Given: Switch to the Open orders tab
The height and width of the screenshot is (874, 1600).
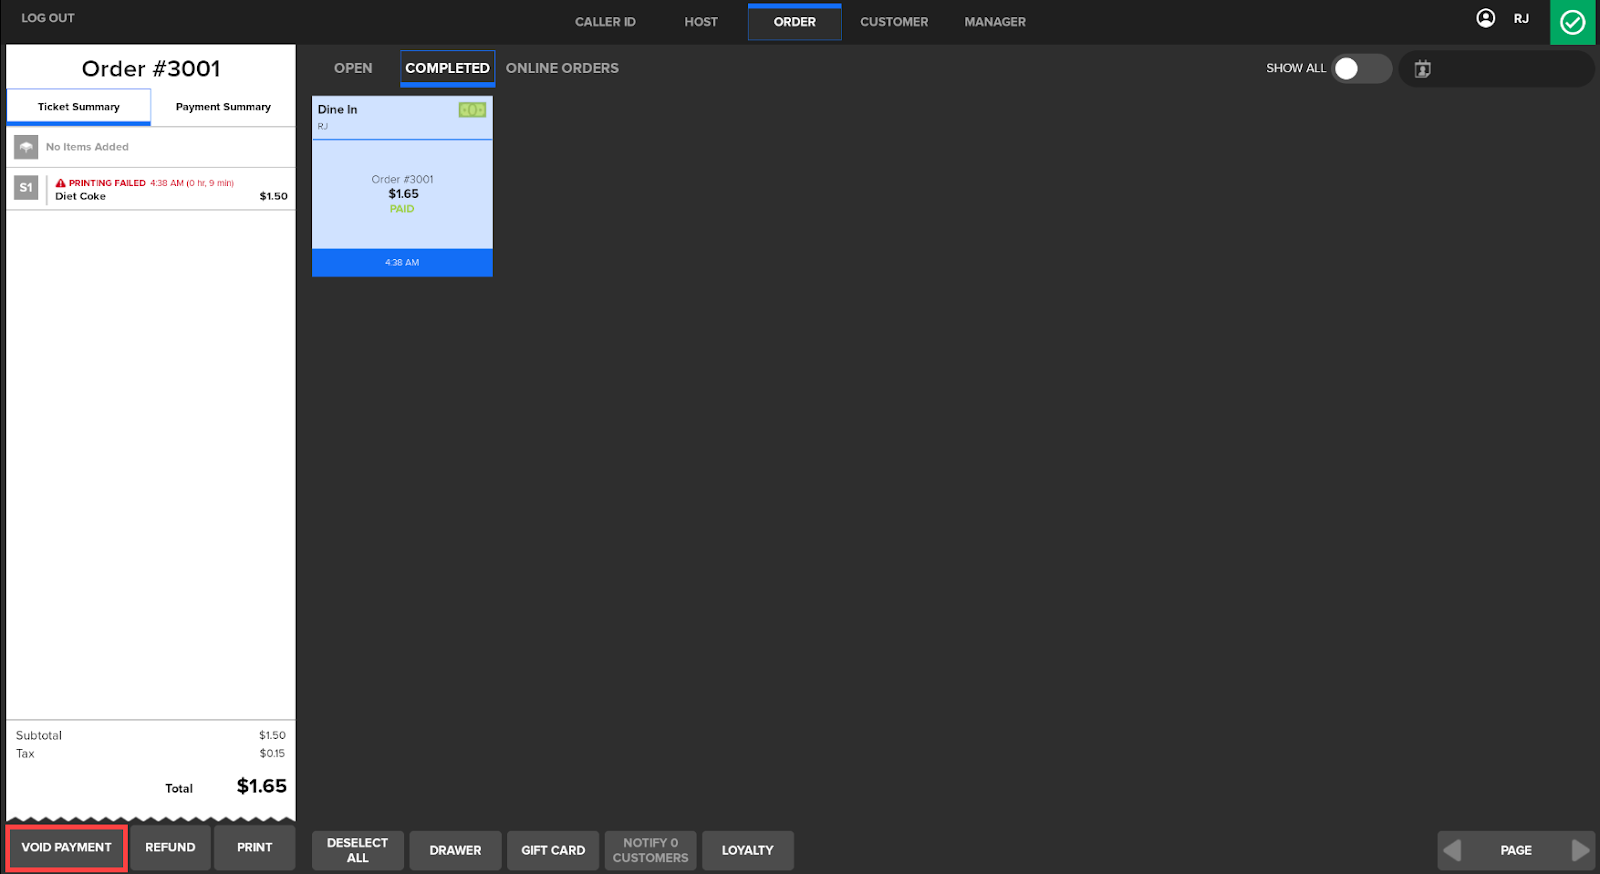Looking at the screenshot, I should pyautogui.click(x=353, y=68).
